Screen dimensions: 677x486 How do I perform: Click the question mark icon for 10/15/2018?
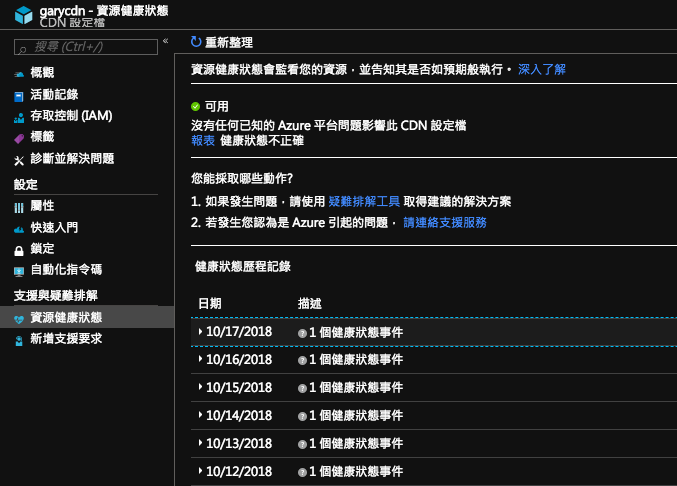click(x=302, y=388)
